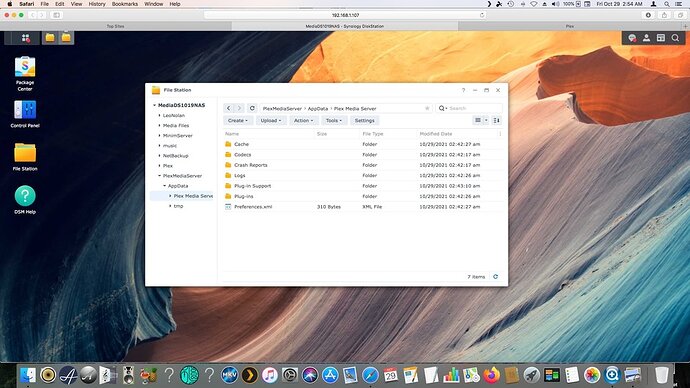Viewport: 690px width, 388px height.
Task: Click the sort order icon
Action: (x=496, y=120)
